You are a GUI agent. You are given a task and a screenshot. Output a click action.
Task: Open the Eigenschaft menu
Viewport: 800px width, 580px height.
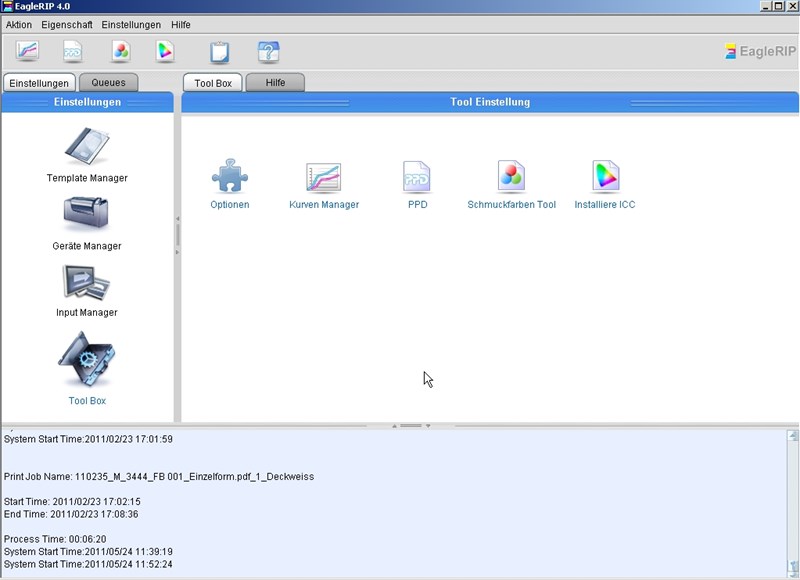coord(67,24)
